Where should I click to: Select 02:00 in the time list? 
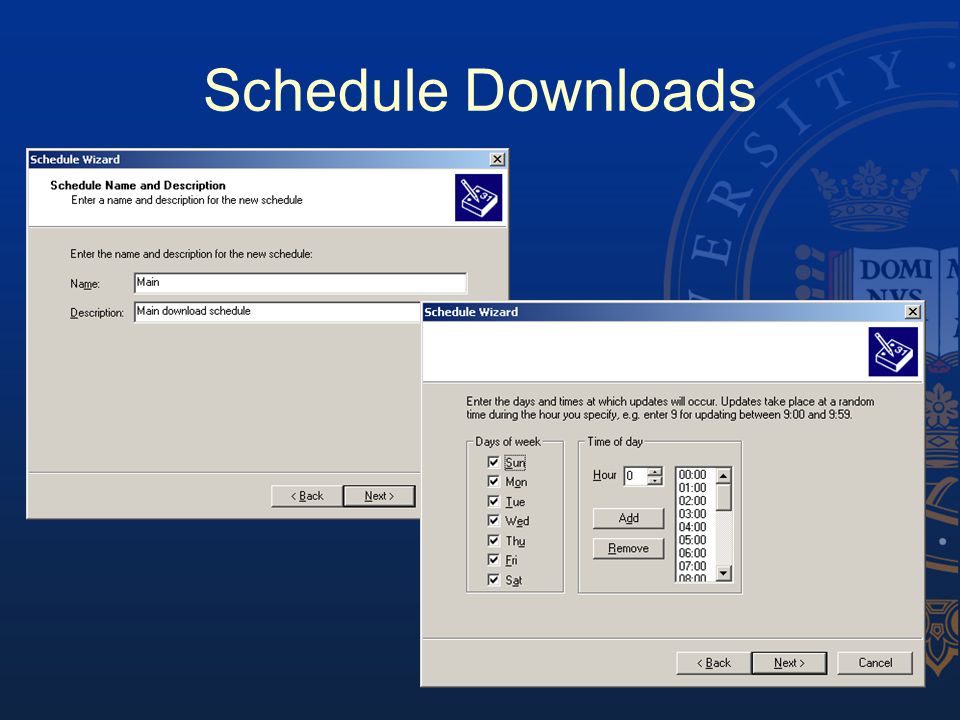coord(692,501)
